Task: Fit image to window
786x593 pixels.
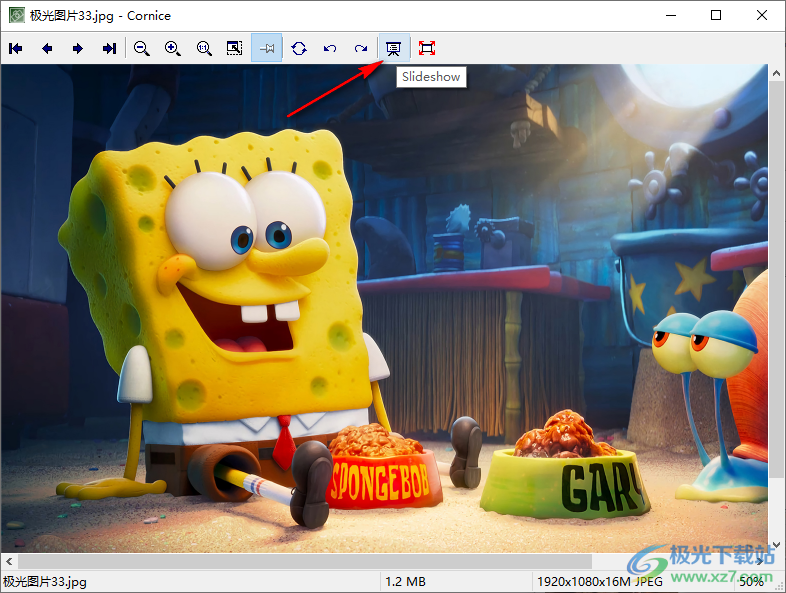Action: point(235,48)
